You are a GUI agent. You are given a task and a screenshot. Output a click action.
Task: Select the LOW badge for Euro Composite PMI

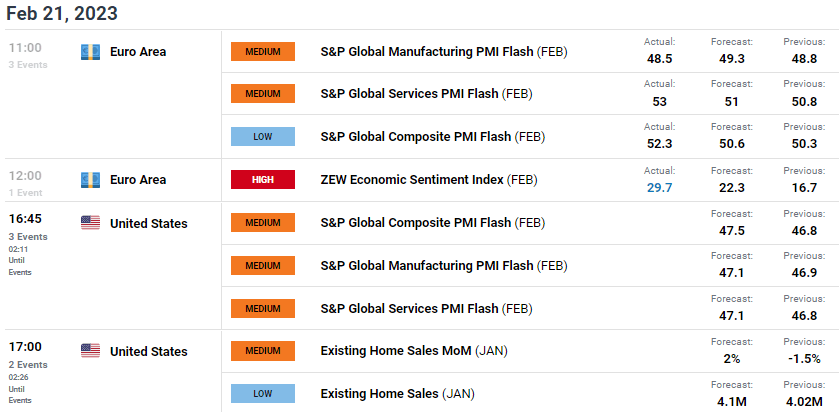click(x=263, y=136)
